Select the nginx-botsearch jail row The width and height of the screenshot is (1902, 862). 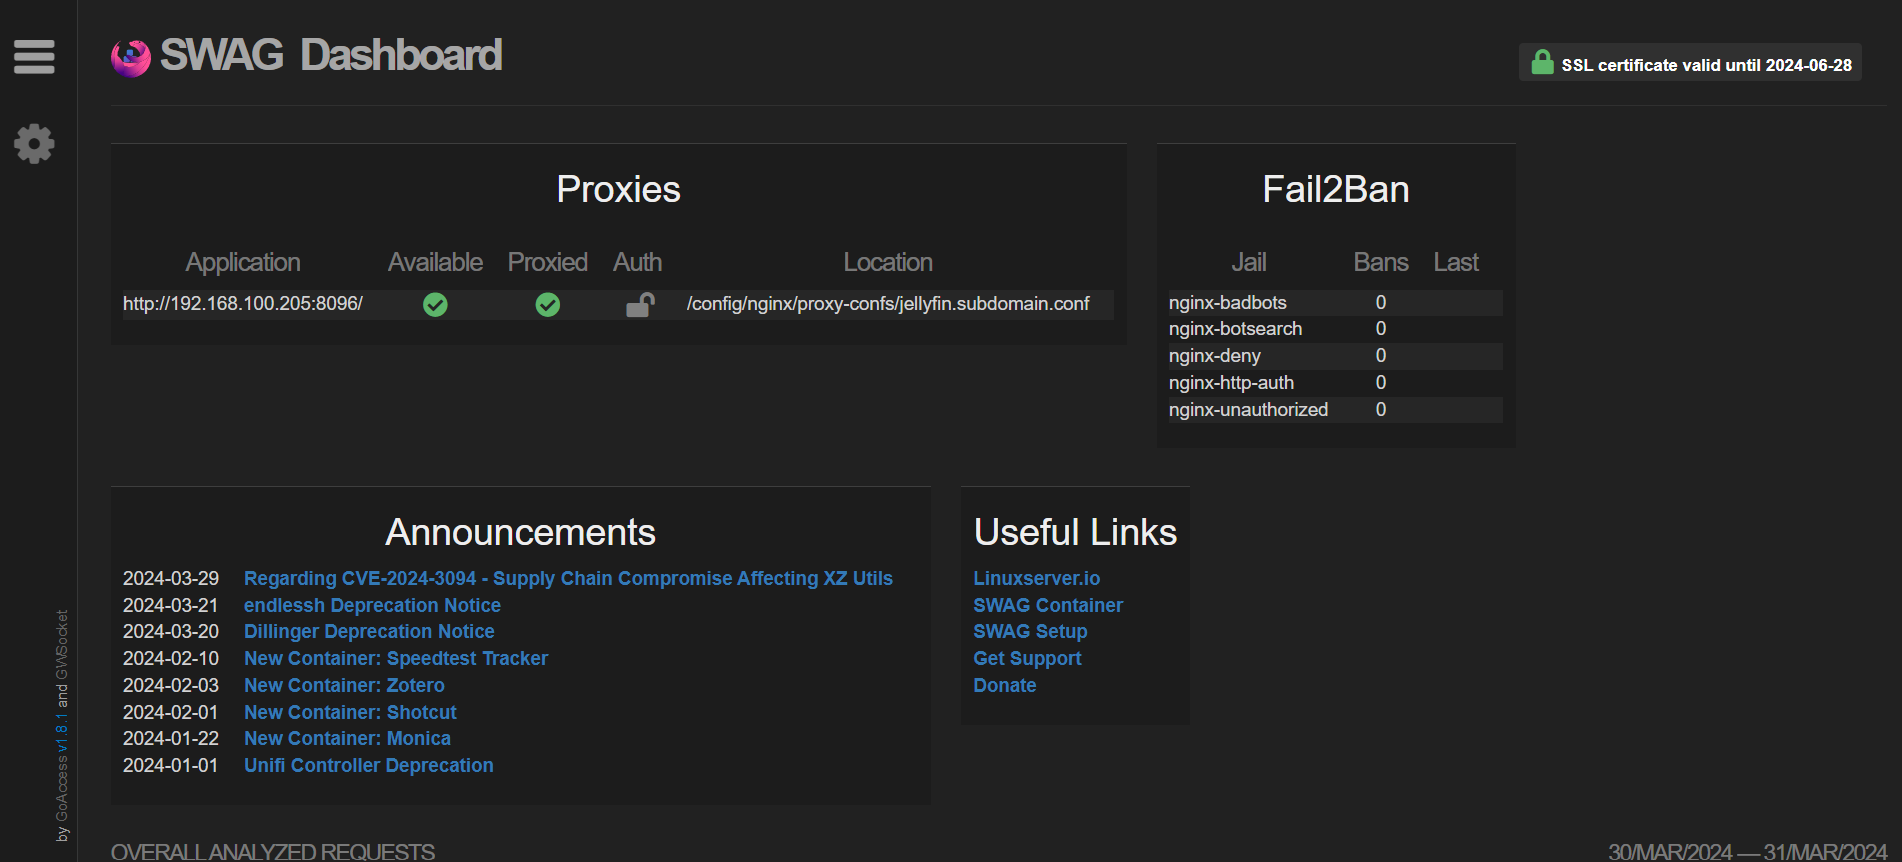click(x=1335, y=329)
